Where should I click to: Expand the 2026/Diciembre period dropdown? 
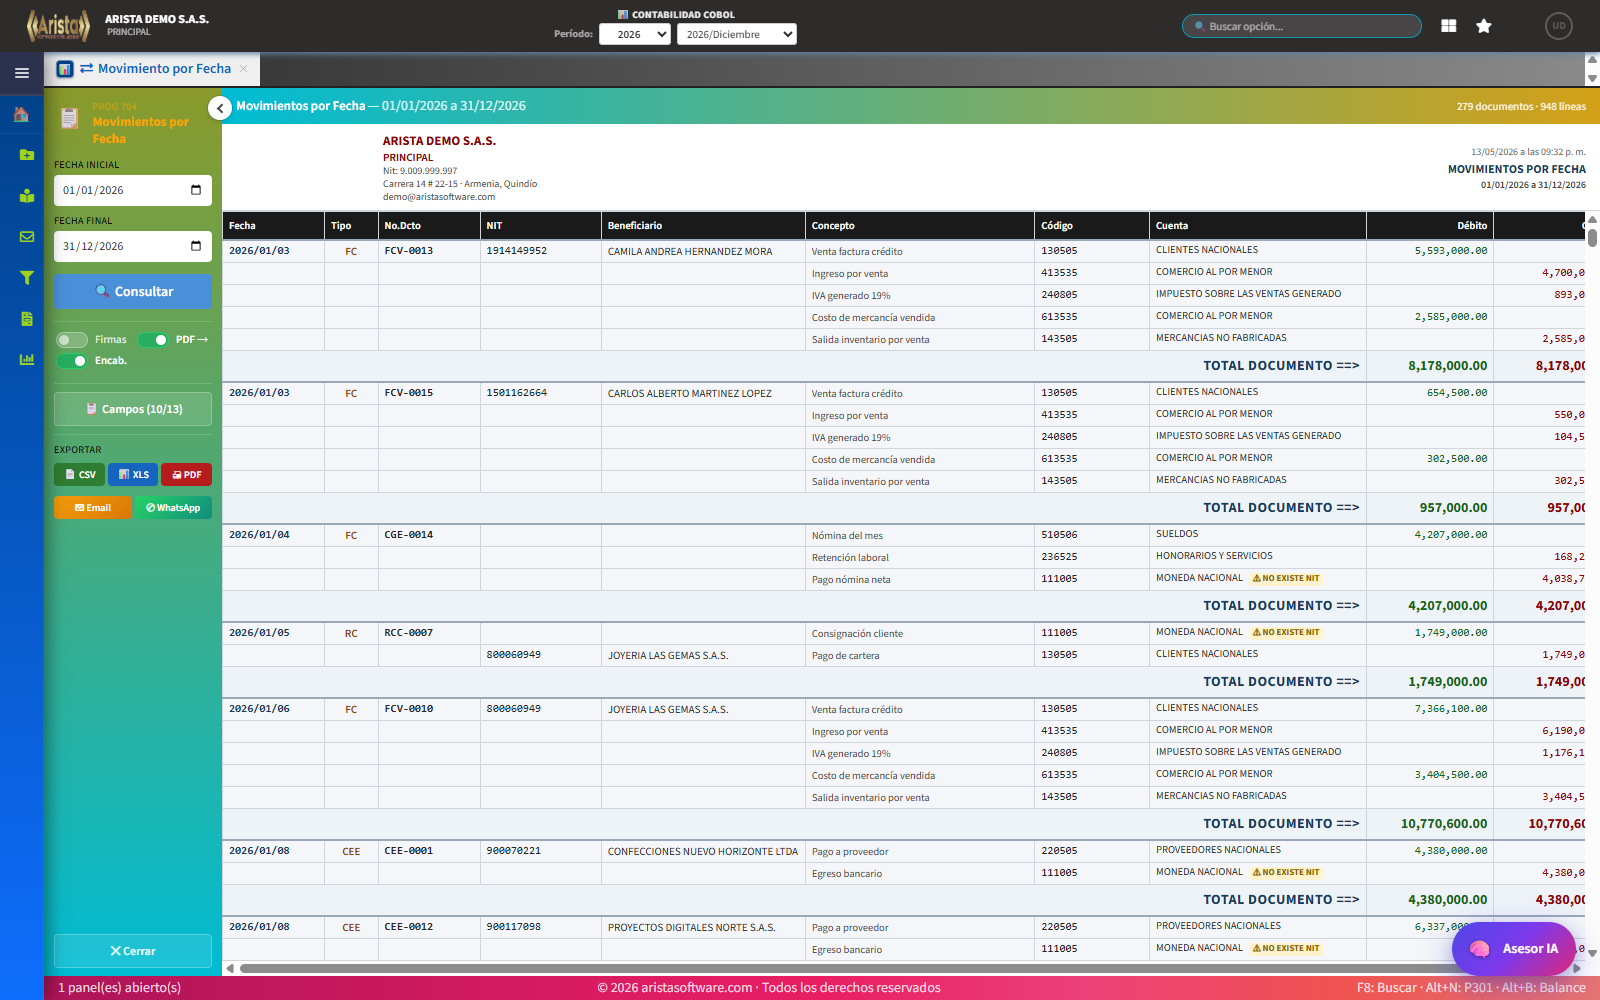[737, 34]
